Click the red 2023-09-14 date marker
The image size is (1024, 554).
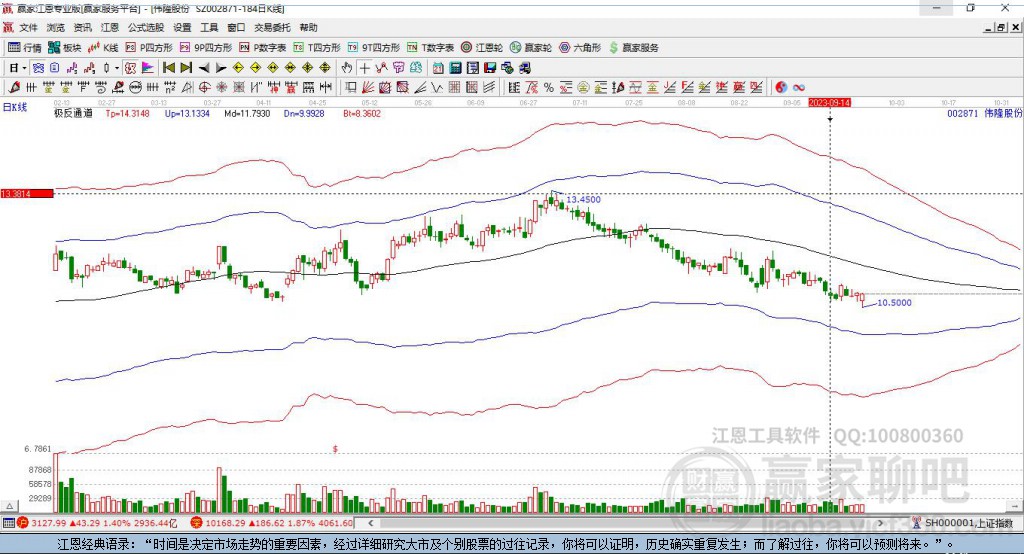tap(829, 103)
